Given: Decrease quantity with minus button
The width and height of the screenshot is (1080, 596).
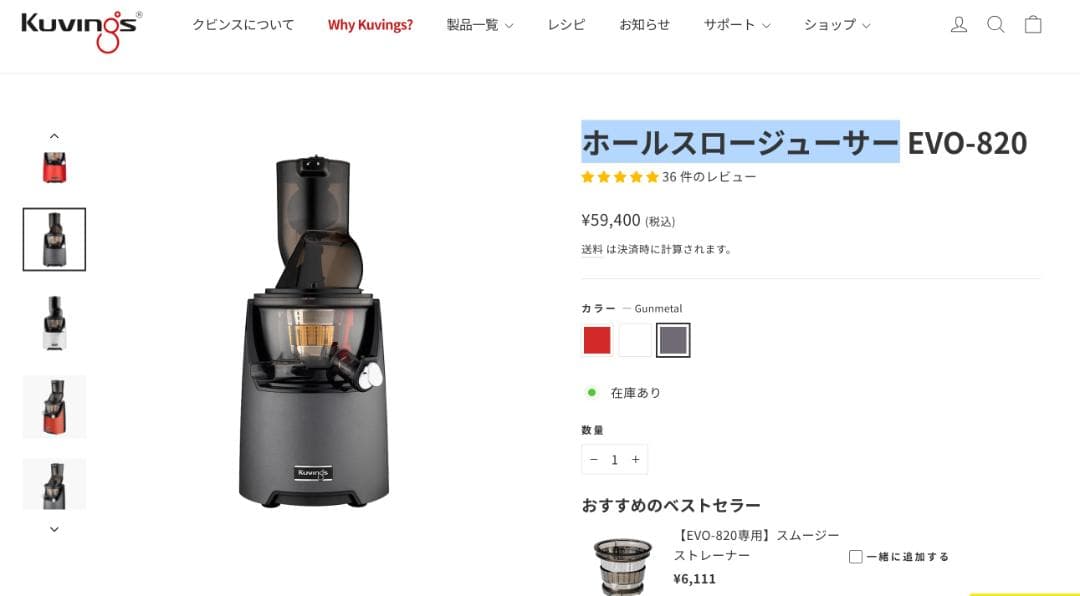Looking at the screenshot, I should [594, 460].
